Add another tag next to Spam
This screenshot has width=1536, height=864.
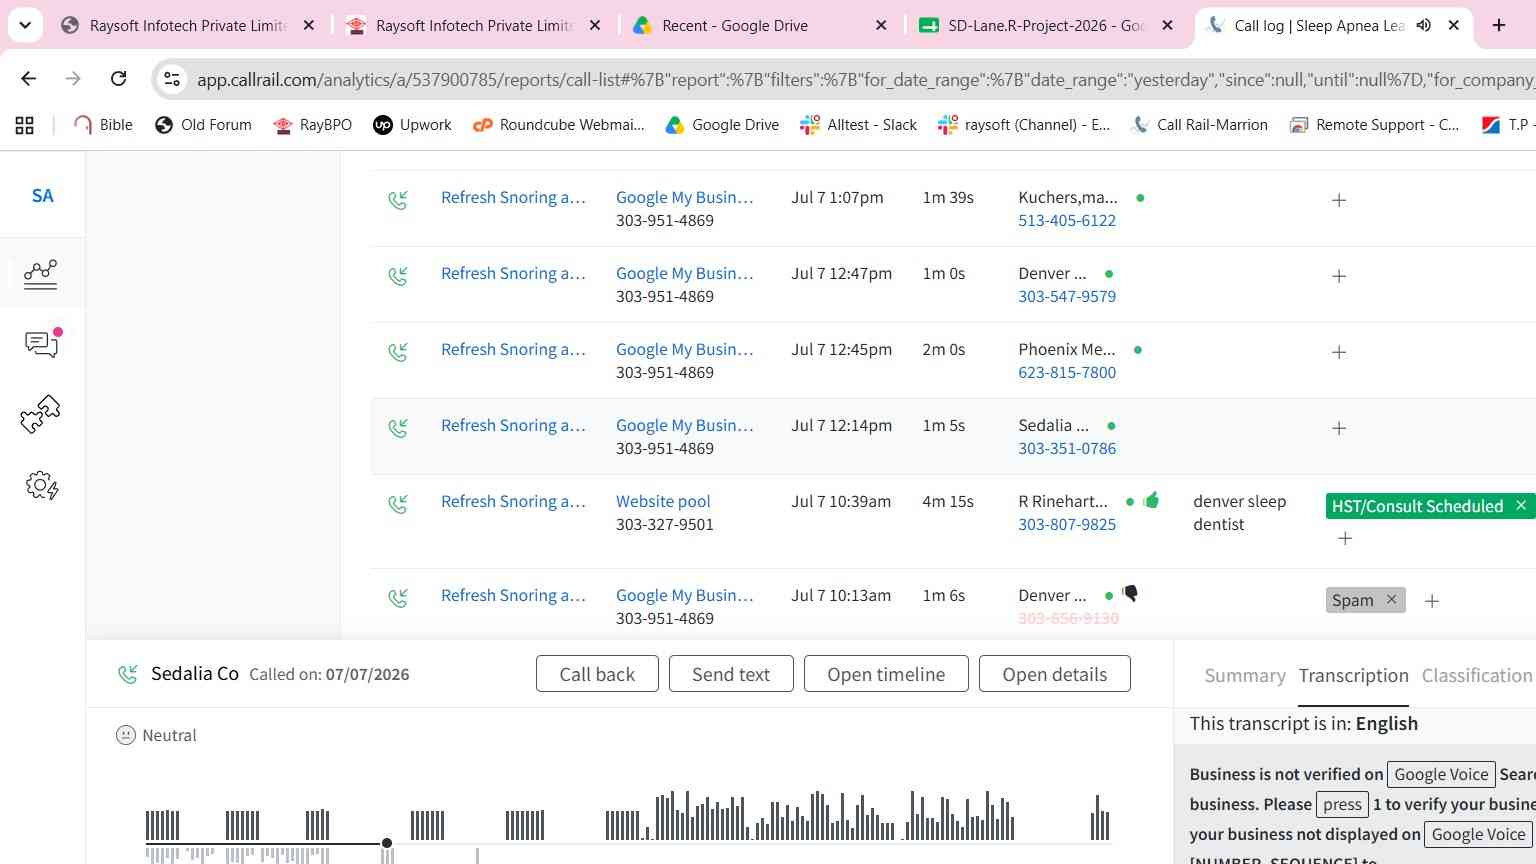(1432, 601)
